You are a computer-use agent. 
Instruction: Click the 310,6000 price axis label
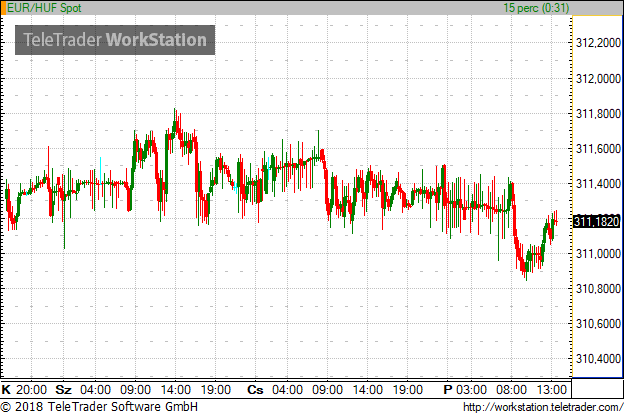click(598, 324)
